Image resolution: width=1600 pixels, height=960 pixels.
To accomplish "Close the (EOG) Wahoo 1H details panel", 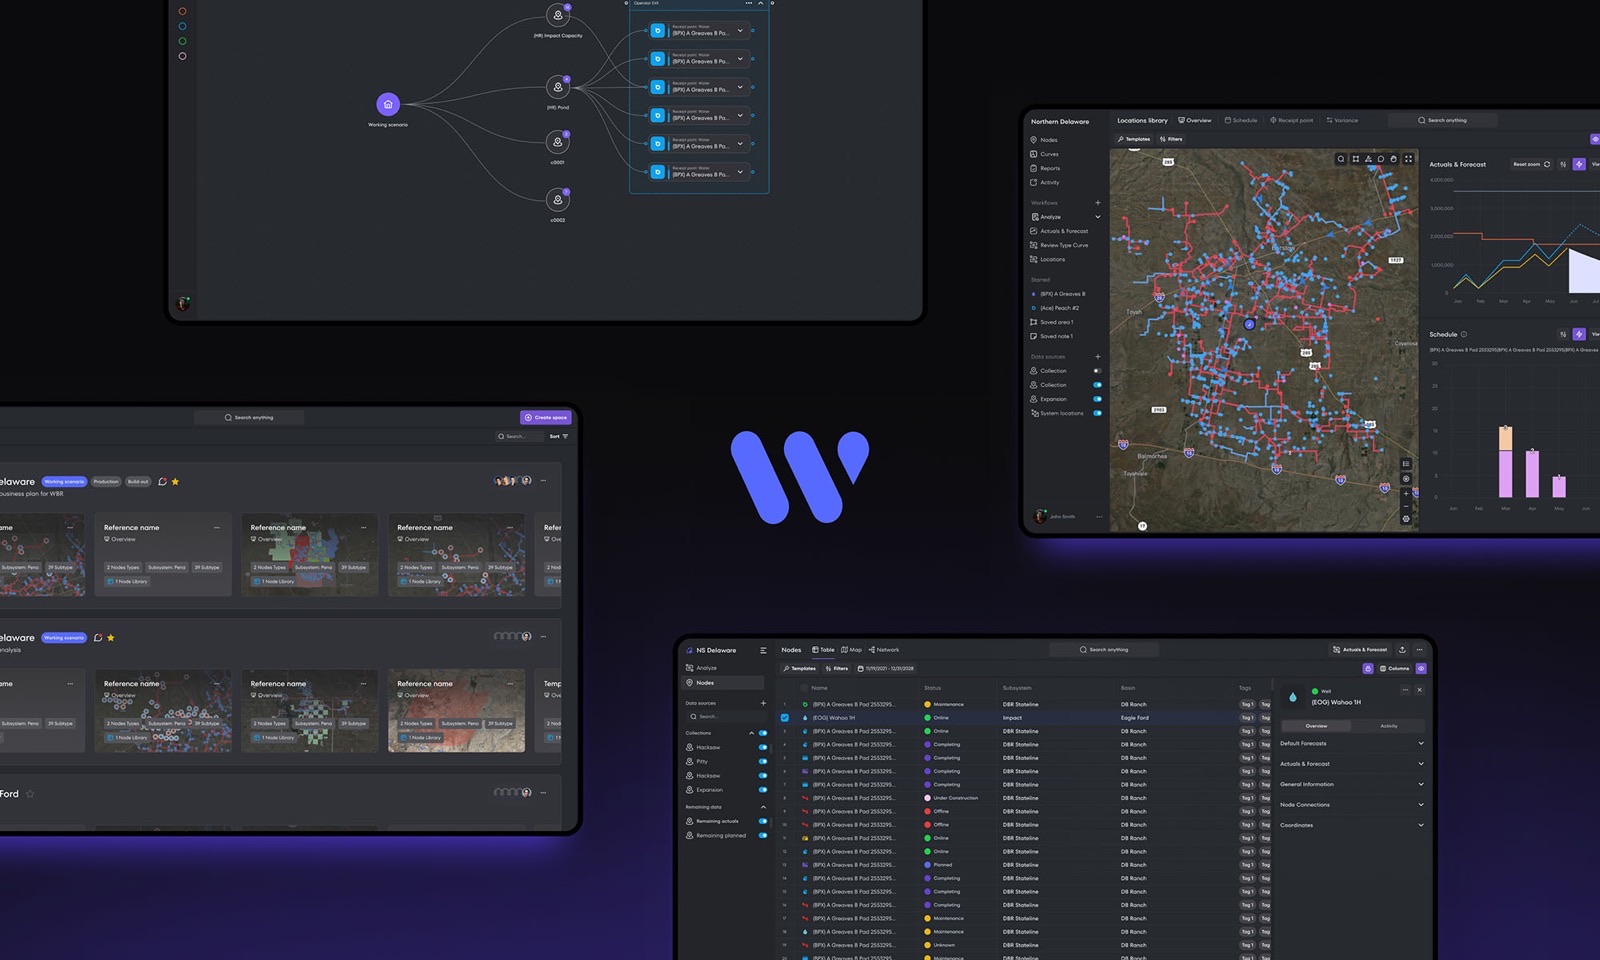I will 1419,690.
